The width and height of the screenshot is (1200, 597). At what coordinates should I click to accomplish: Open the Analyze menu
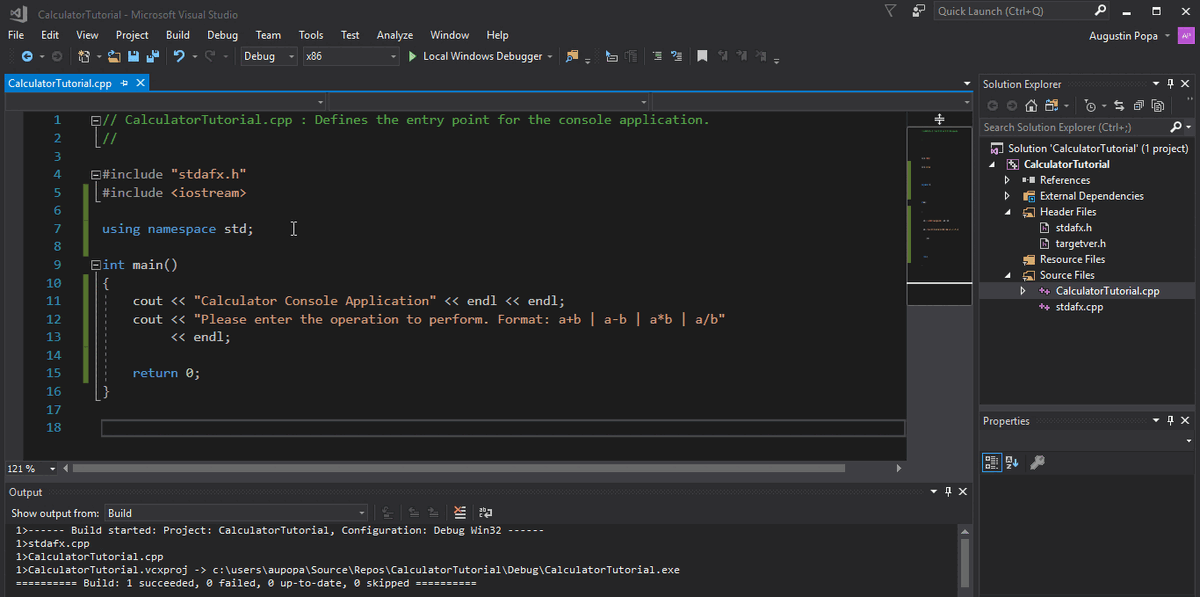(x=395, y=35)
